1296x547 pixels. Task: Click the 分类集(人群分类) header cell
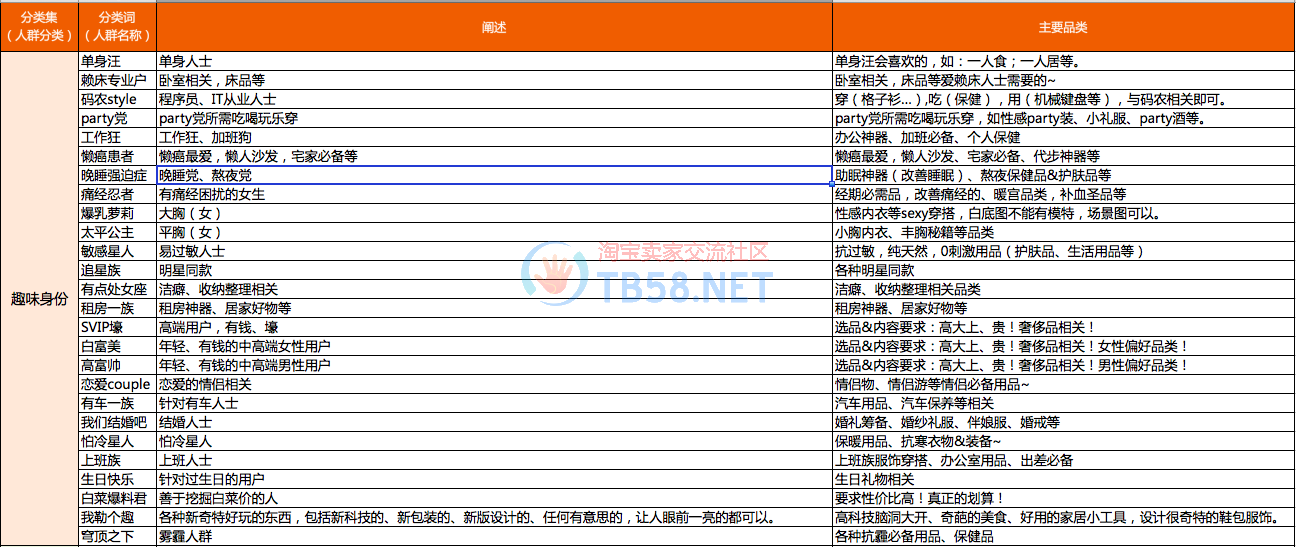38,27
